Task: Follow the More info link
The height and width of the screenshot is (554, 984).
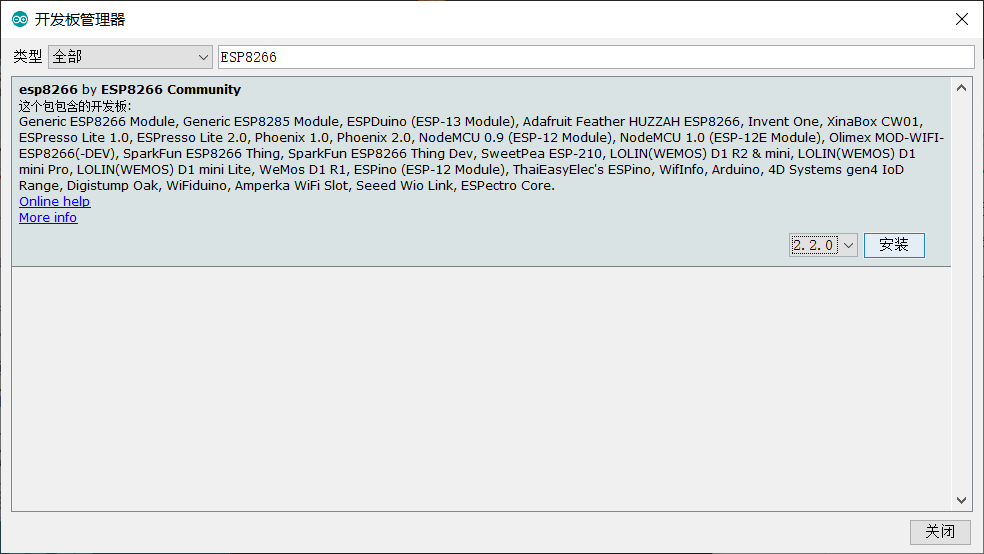Action: (48, 218)
